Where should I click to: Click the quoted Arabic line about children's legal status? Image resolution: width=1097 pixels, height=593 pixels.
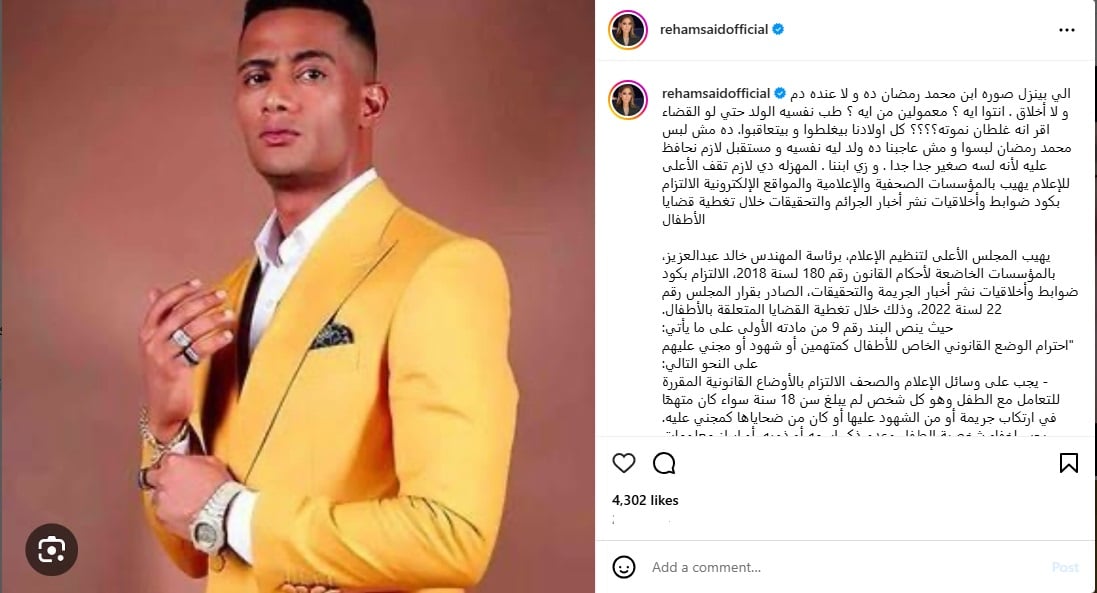867,346
